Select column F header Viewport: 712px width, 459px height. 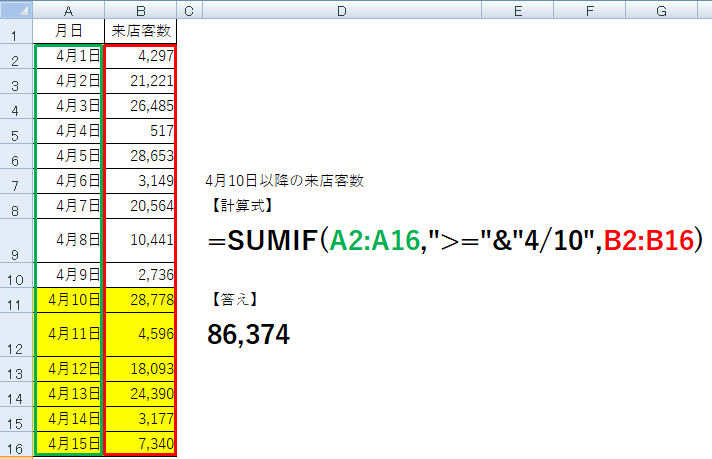click(x=589, y=10)
